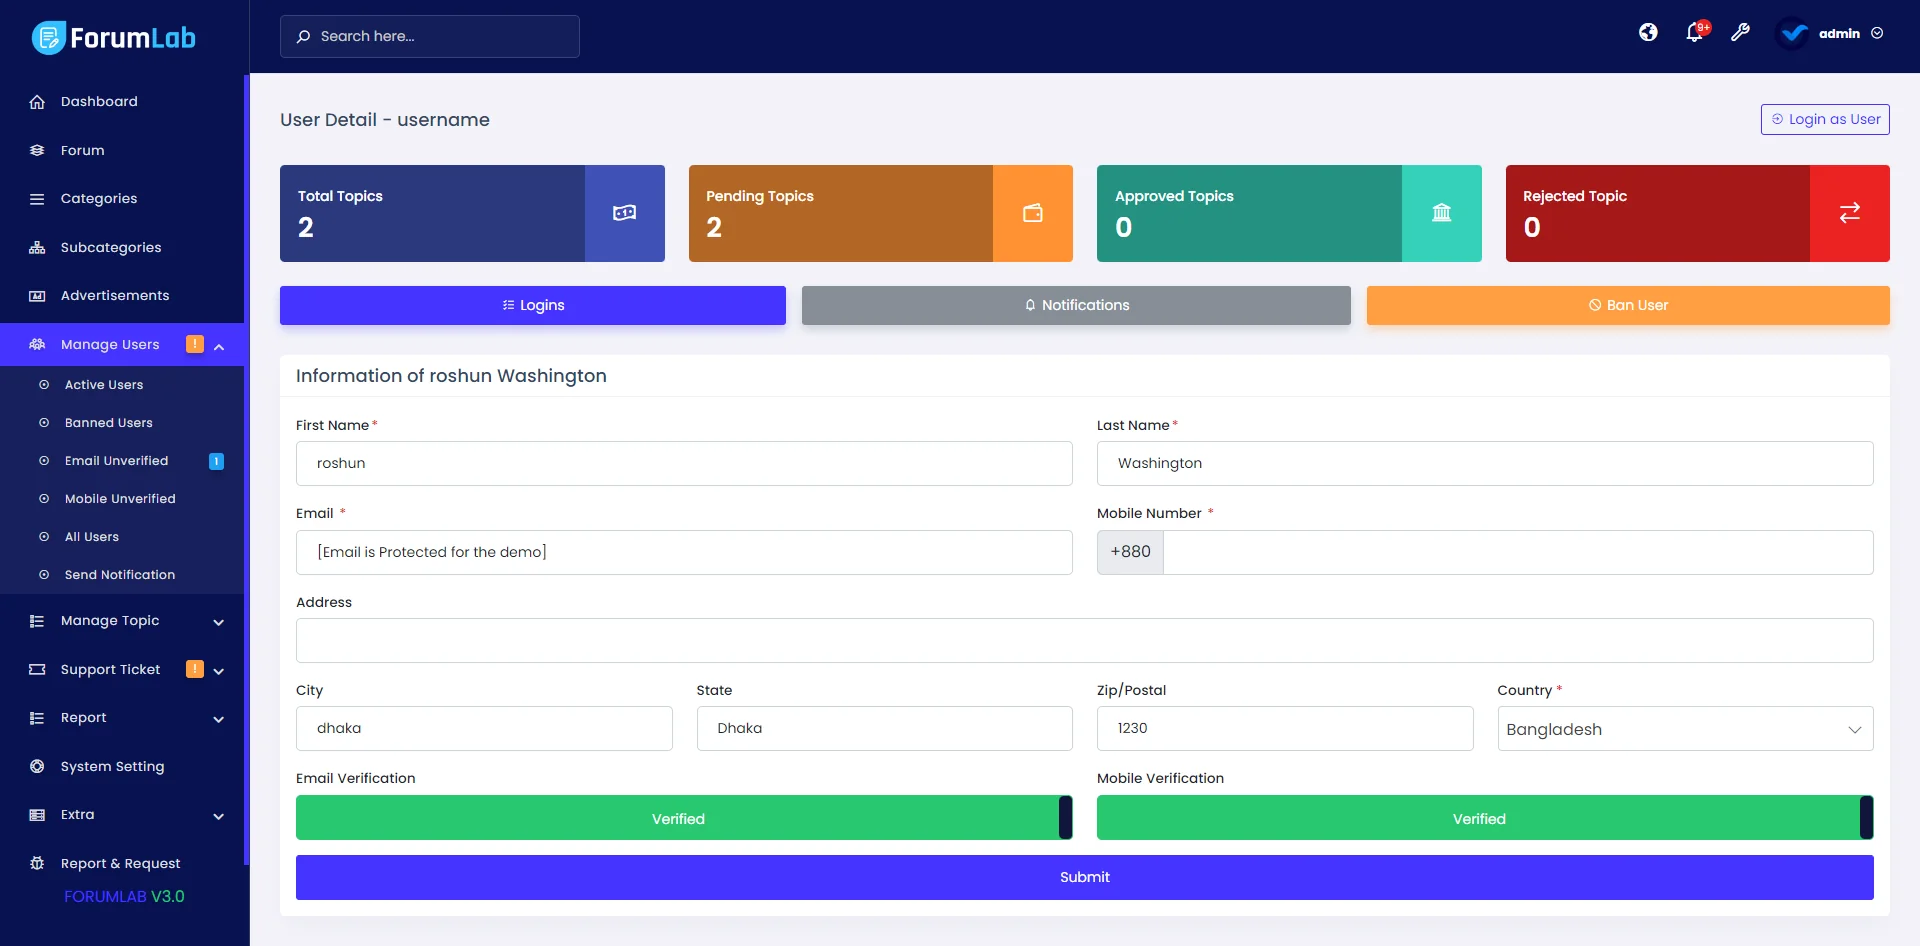Click the Total Topics card icon

click(x=624, y=213)
